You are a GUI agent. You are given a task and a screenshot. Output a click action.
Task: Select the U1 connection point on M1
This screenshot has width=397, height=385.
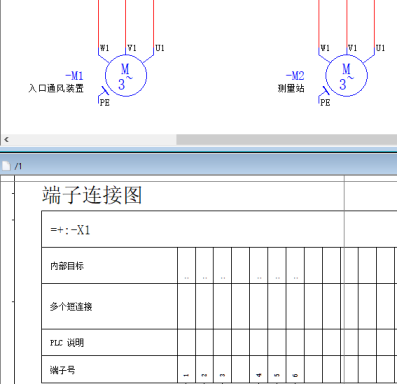[x=160, y=48]
